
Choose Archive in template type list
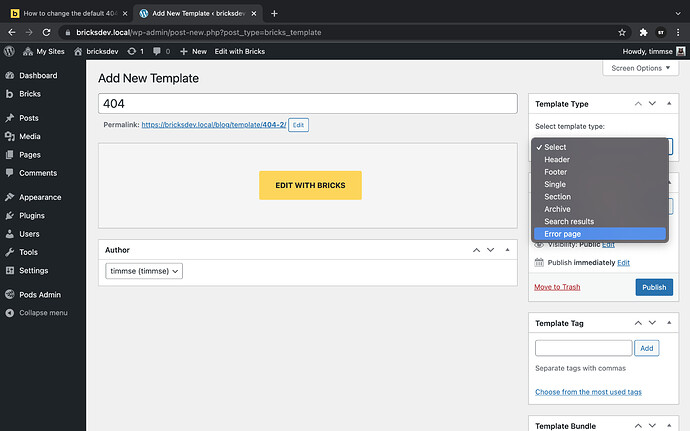point(600,209)
